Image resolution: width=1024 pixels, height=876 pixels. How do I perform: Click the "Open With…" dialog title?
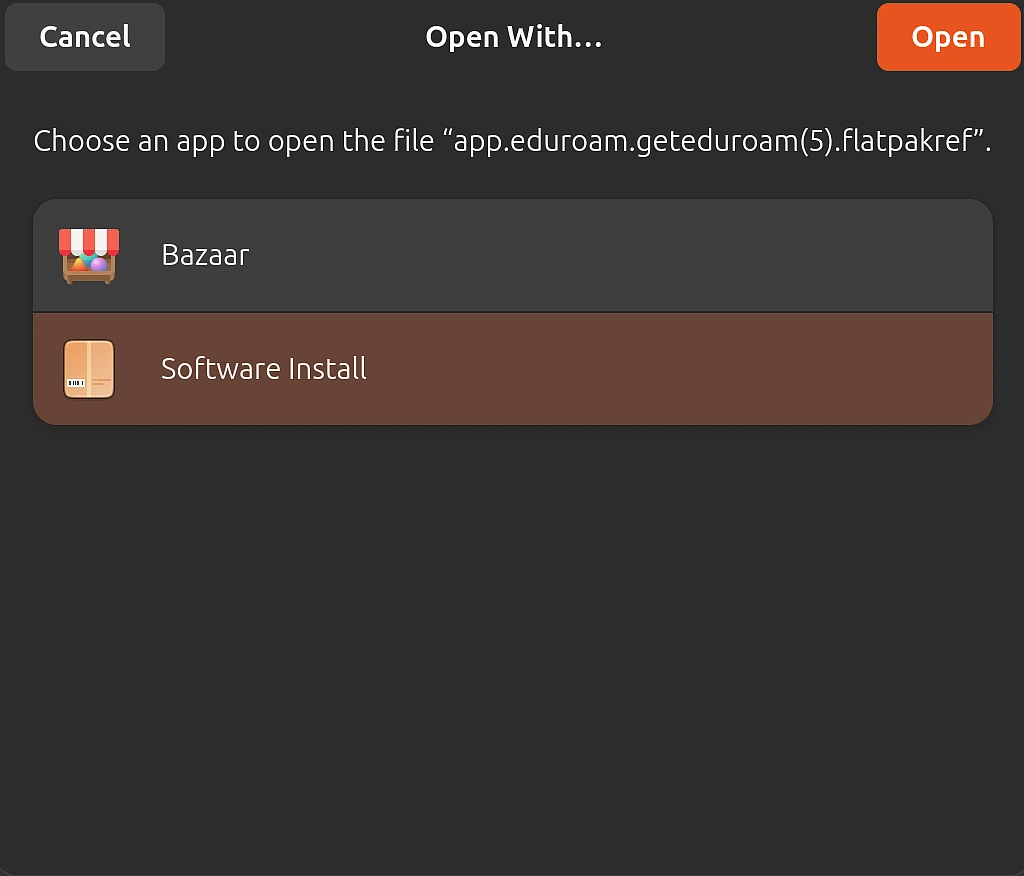(x=513, y=37)
